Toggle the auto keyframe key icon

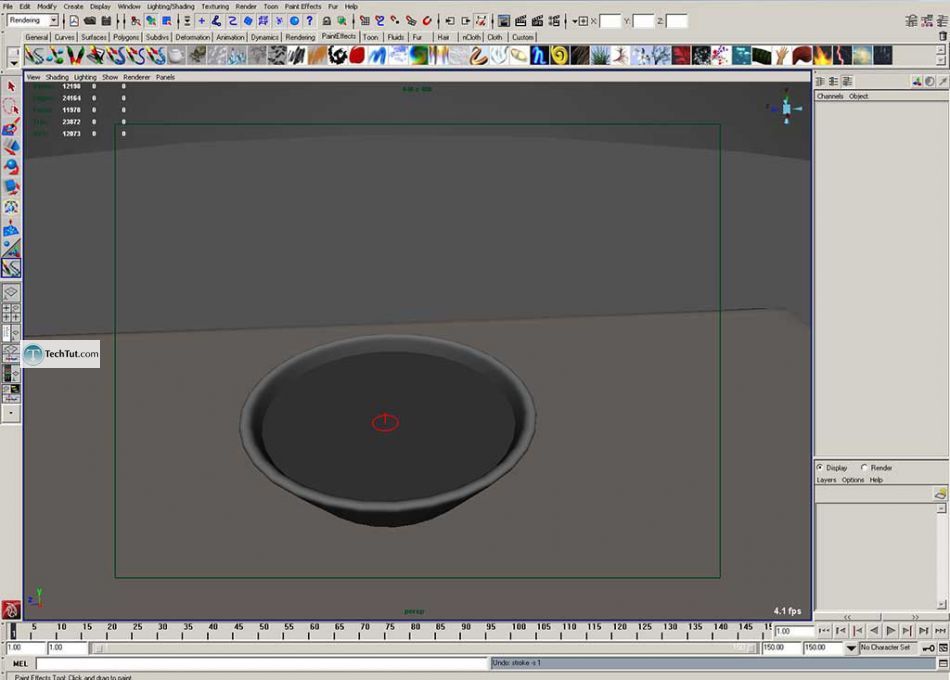tap(928, 648)
